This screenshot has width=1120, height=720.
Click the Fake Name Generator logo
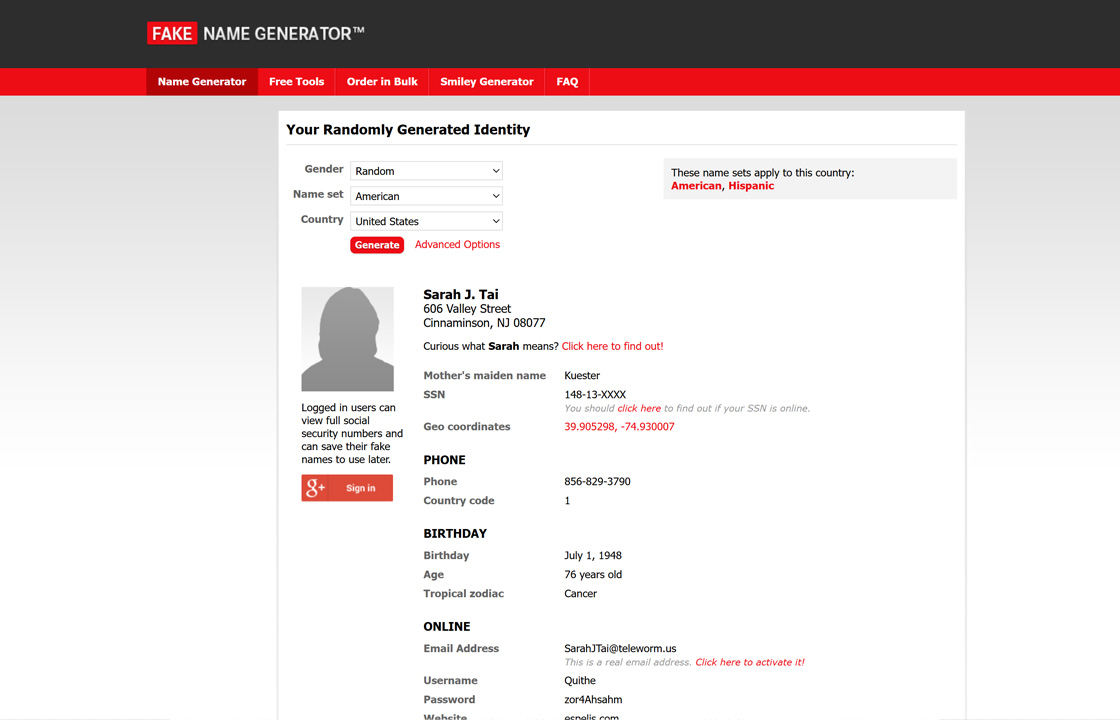tap(256, 34)
